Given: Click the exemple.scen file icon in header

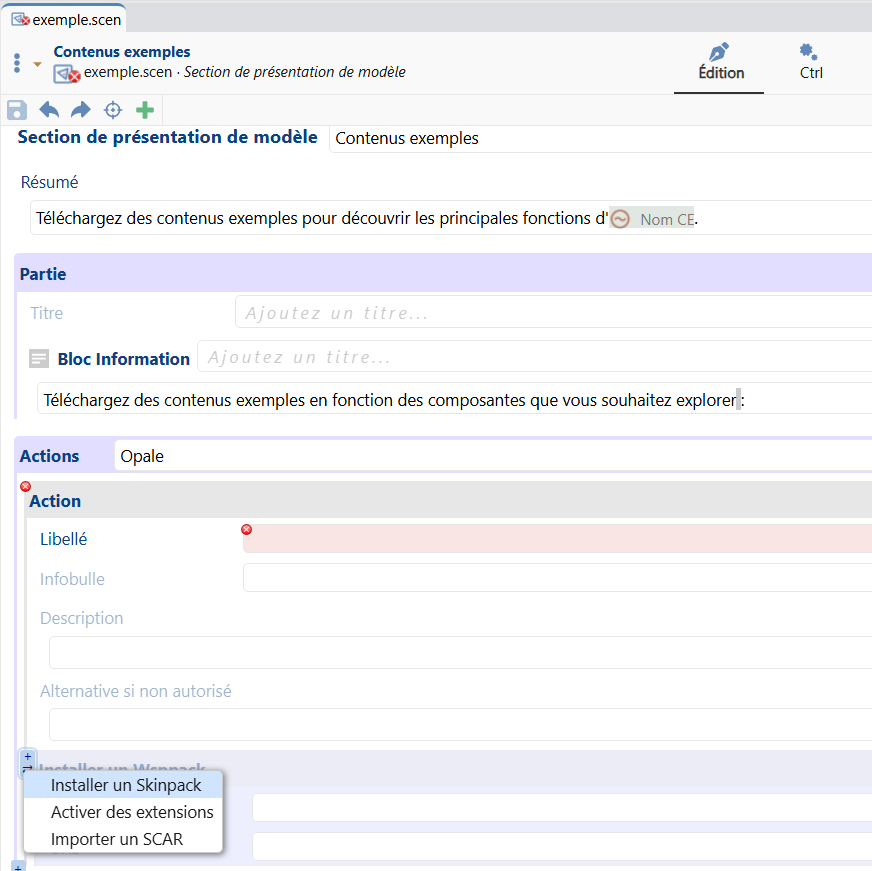Looking at the screenshot, I should coord(66,74).
